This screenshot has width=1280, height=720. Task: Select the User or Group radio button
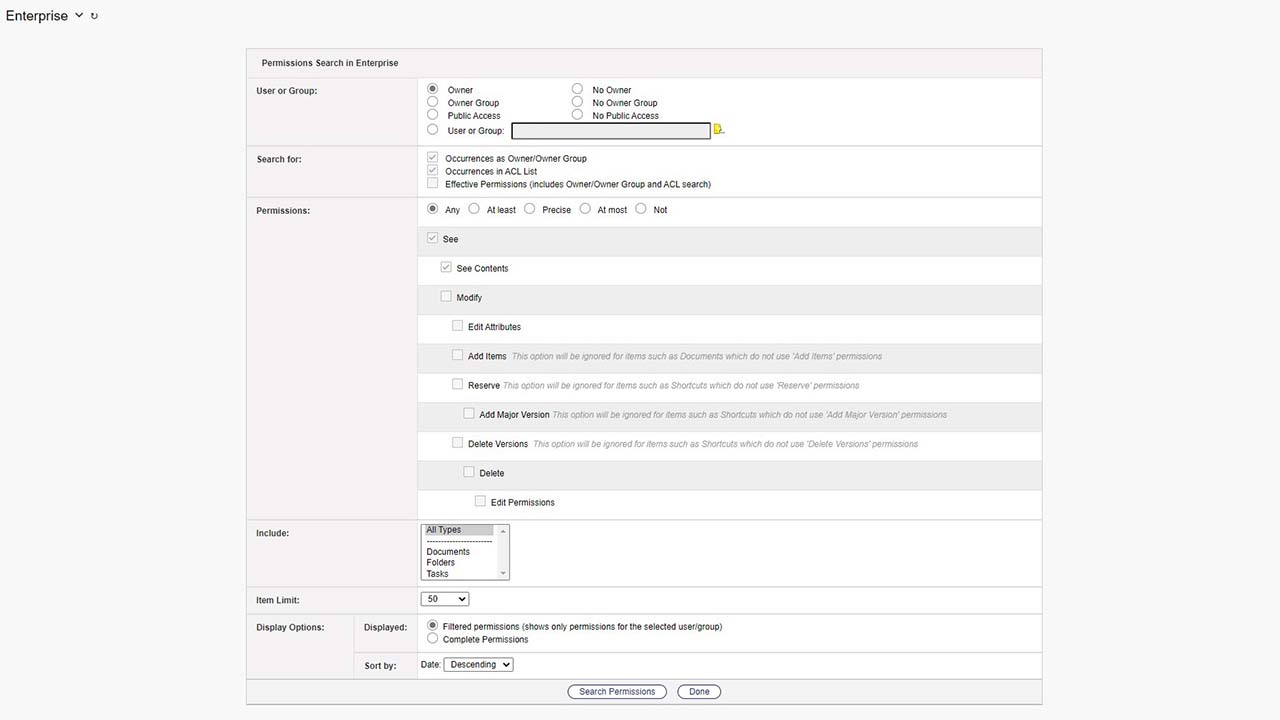point(433,130)
